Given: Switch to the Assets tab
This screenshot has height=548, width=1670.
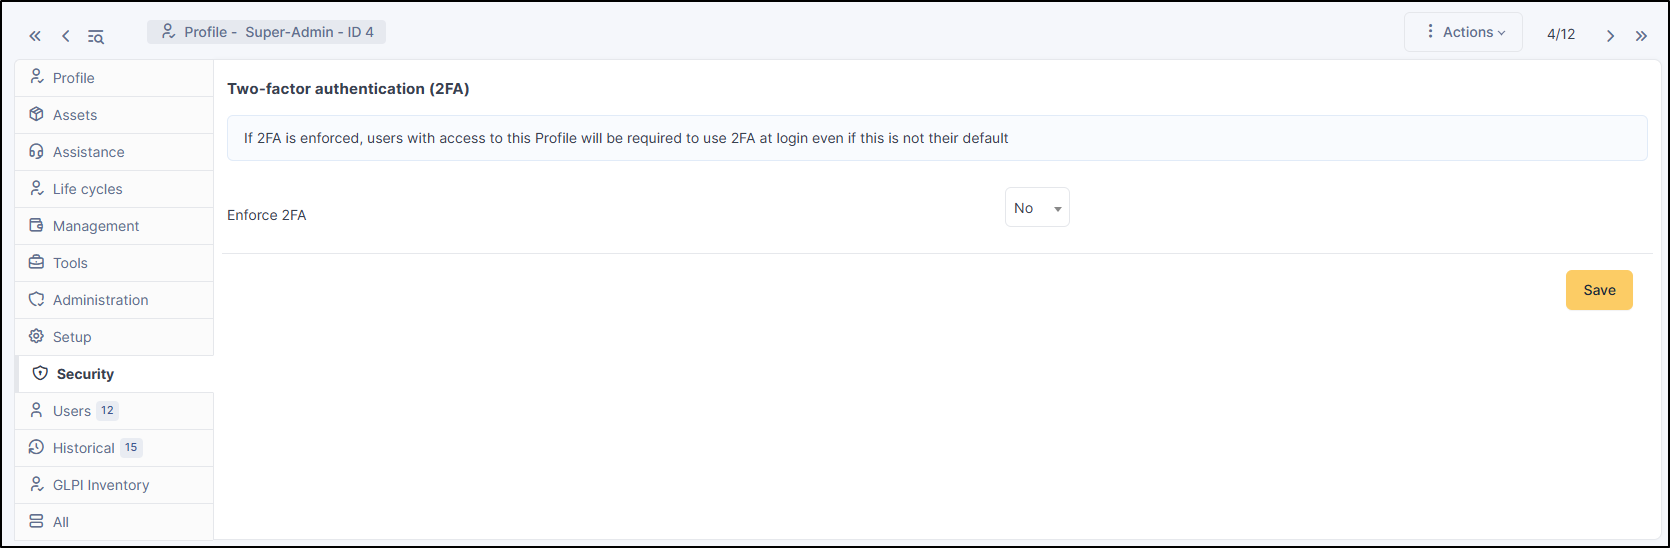Looking at the screenshot, I should pos(75,115).
